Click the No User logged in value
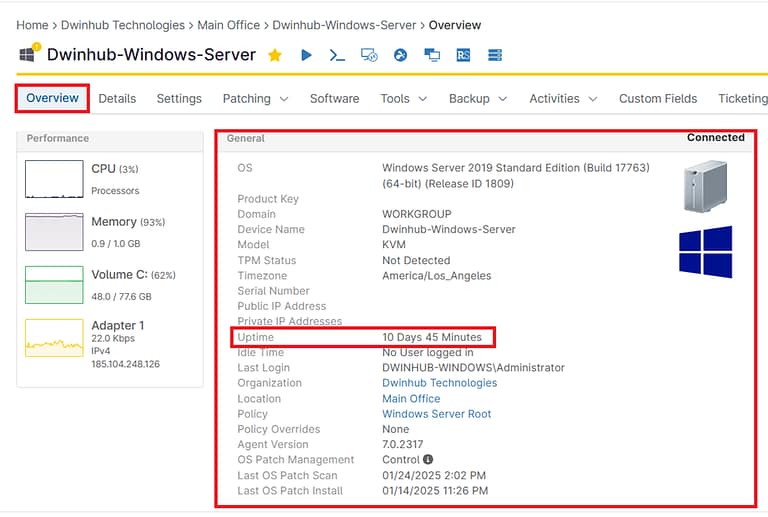Screen dimensions: 768x517 pyautogui.click(x=428, y=352)
